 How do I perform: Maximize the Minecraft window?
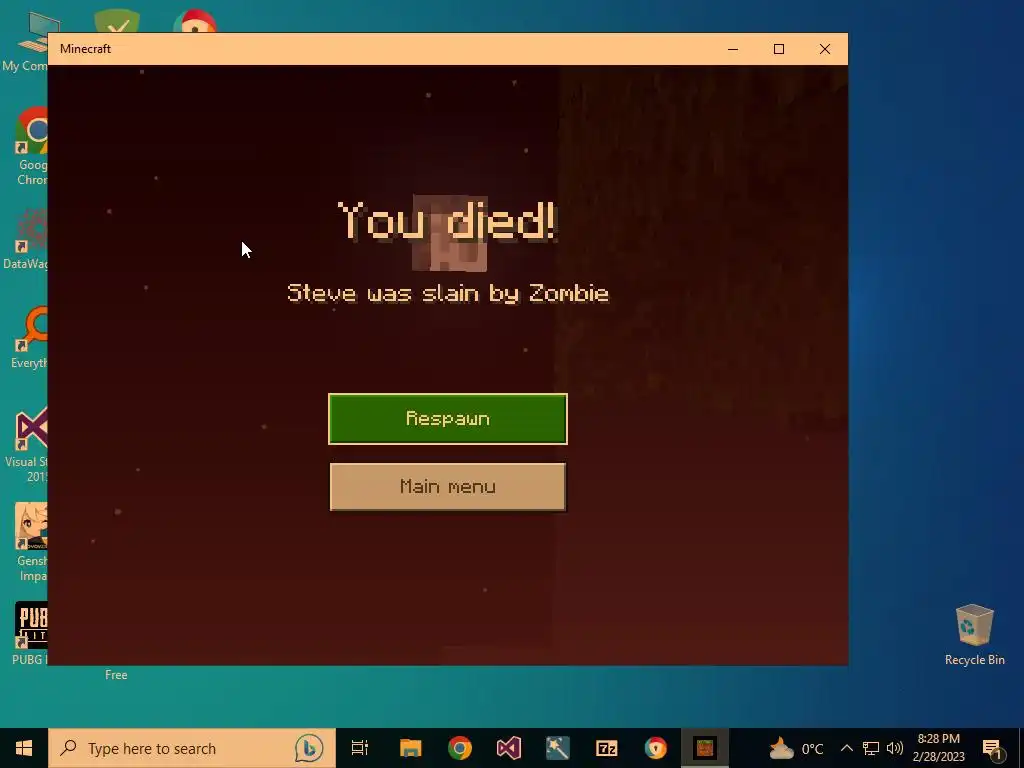point(778,49)
